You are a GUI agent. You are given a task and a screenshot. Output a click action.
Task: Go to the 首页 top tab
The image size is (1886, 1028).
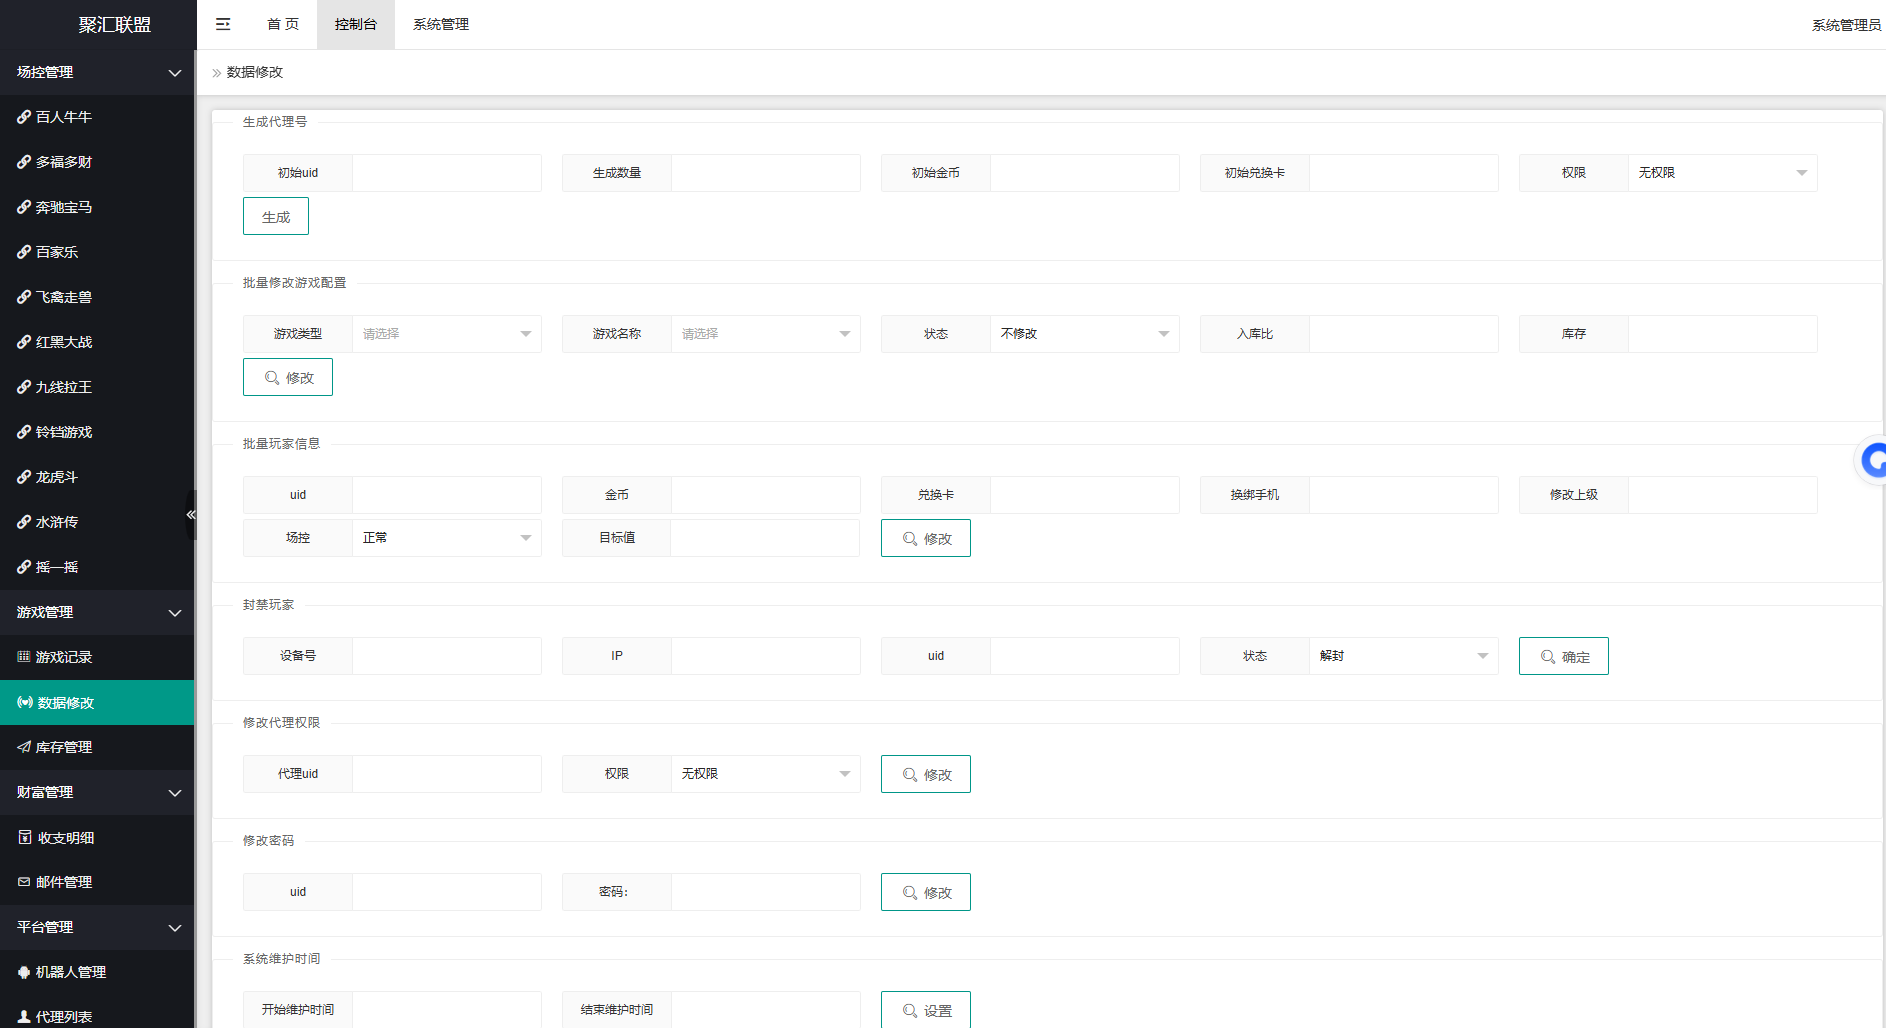point(283,24)
